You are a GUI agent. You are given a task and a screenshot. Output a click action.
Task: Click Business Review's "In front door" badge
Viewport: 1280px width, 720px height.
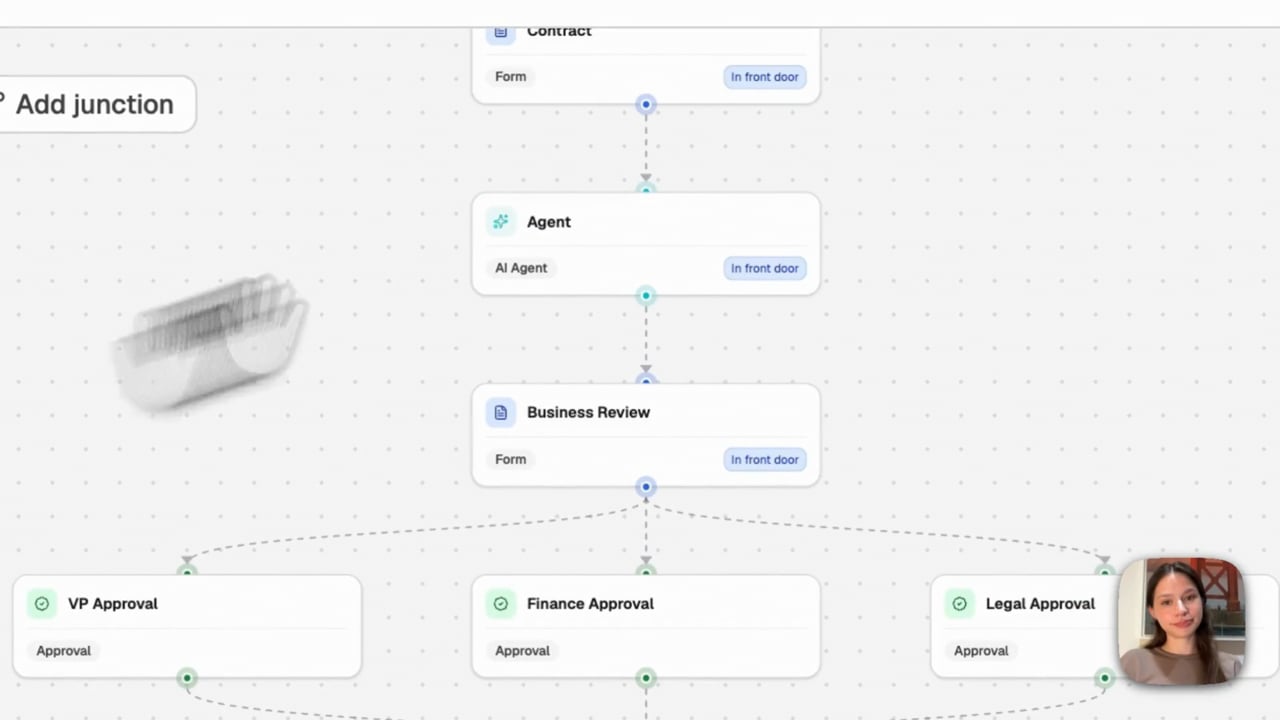click(x=765, y=460)
